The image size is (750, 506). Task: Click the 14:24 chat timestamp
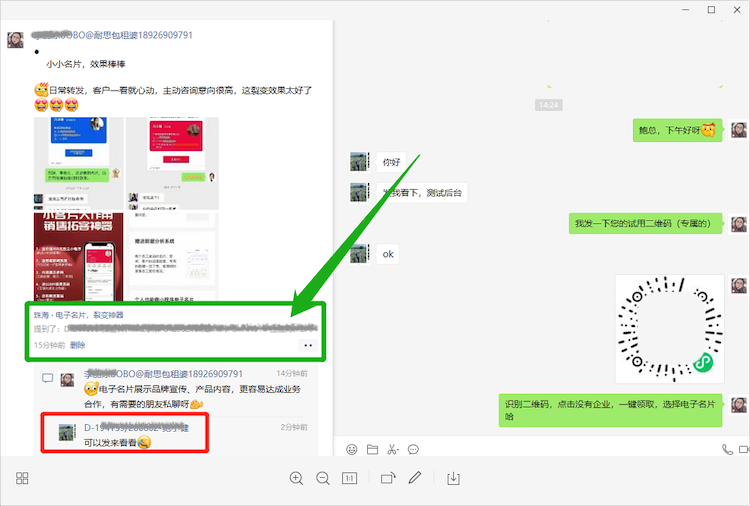click(x=549, y=105)
